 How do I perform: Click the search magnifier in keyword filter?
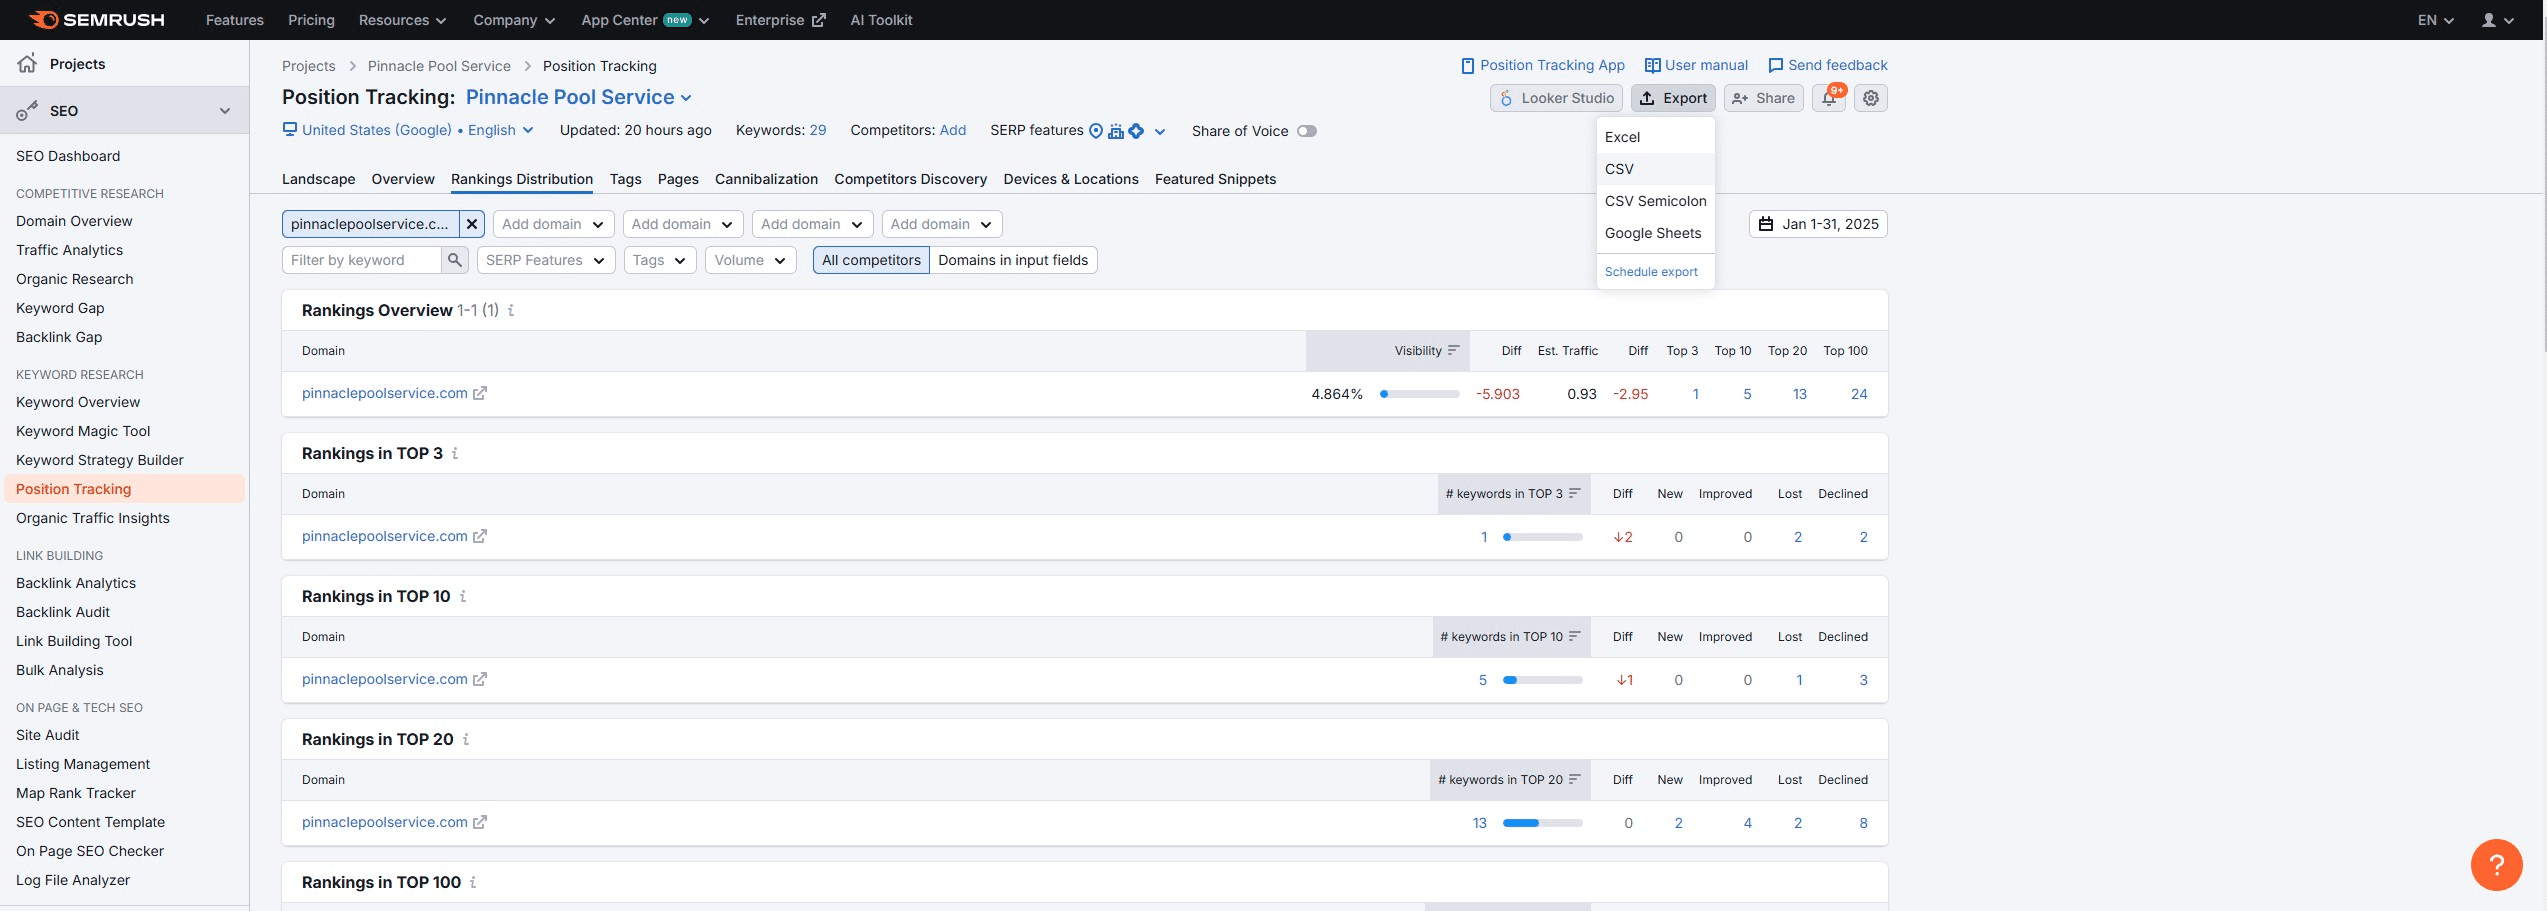455,260
